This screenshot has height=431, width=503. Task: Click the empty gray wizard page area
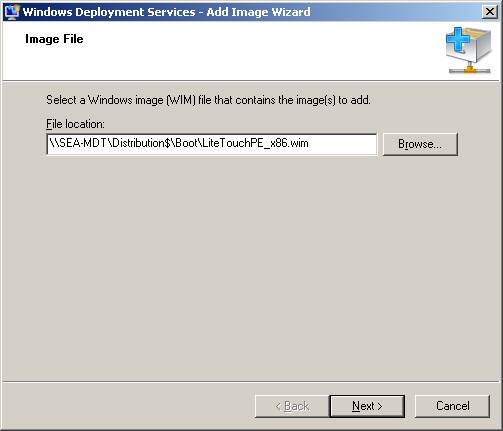tap(250, 267)
